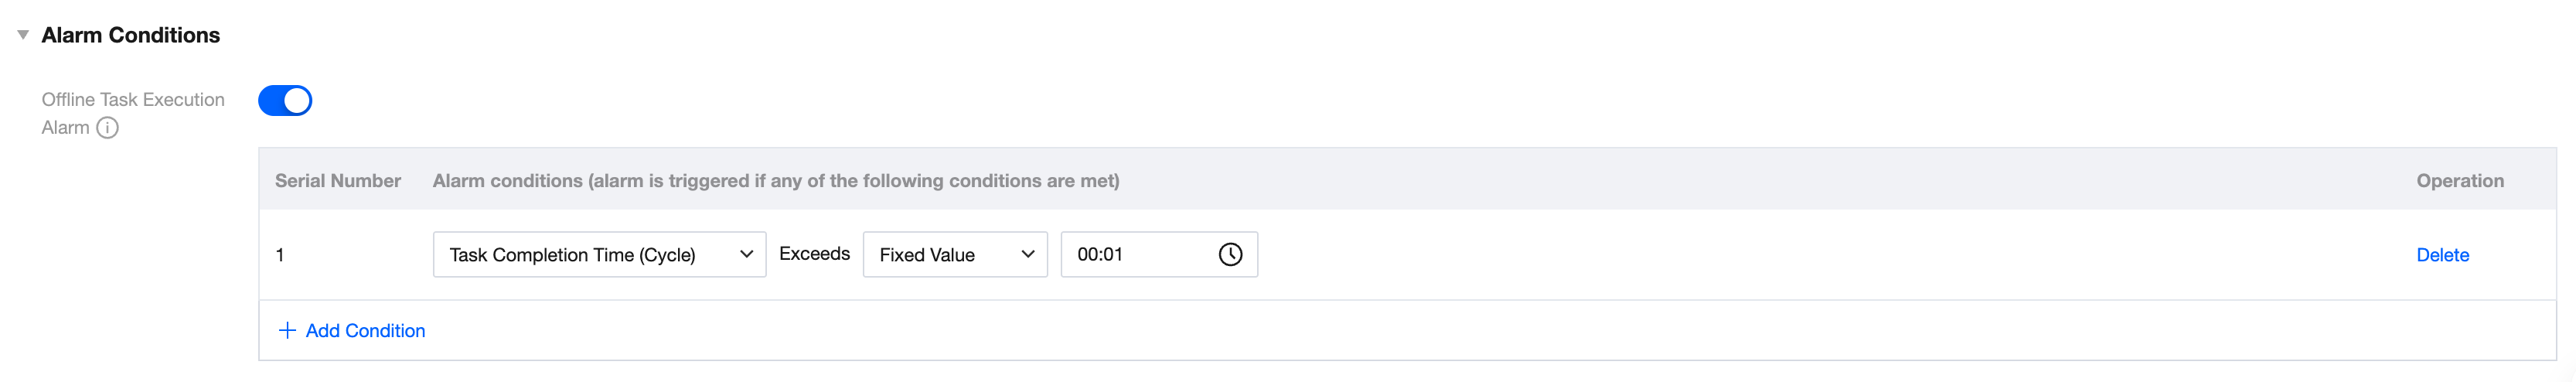Delete alarm condition row 1
2576x382 pixels.
2442,255
